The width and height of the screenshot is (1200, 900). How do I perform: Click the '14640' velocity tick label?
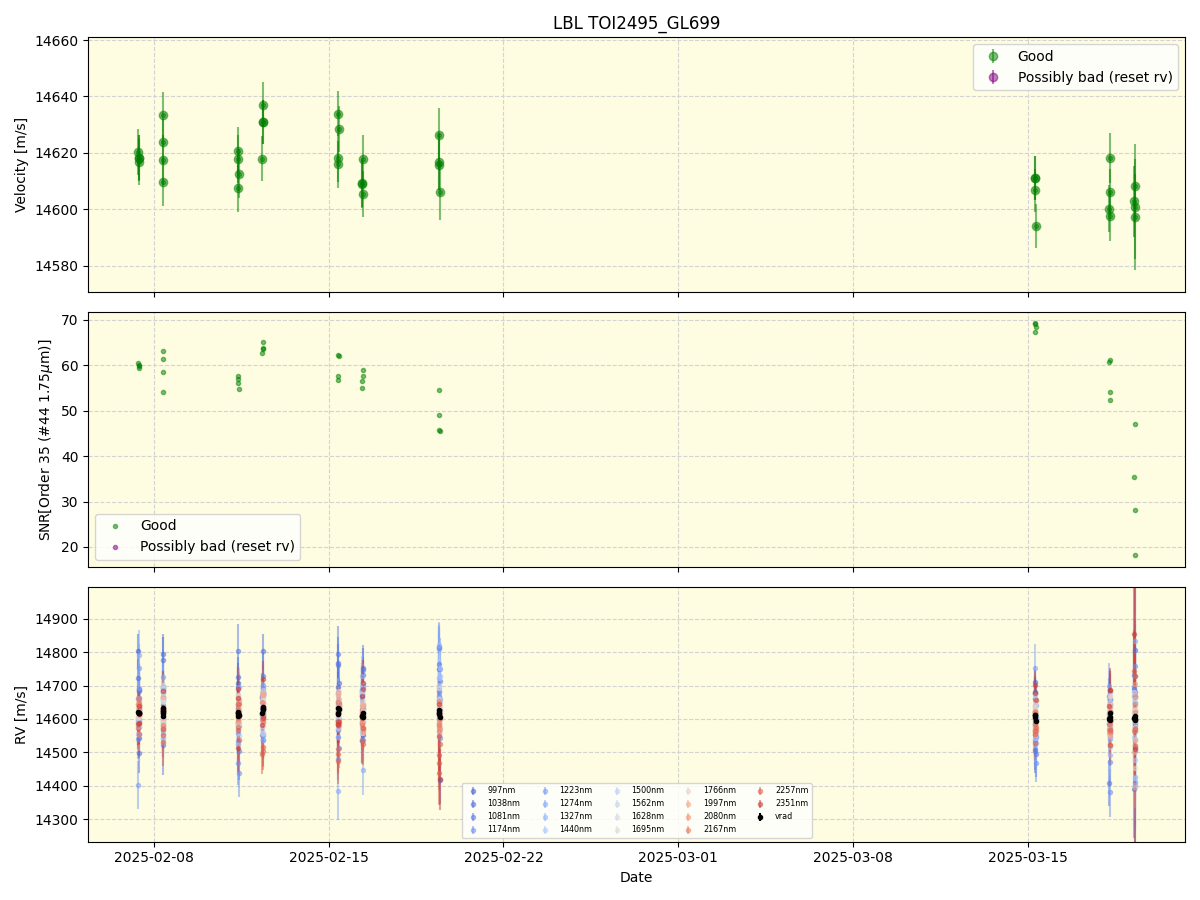click(x=59, y=97)
